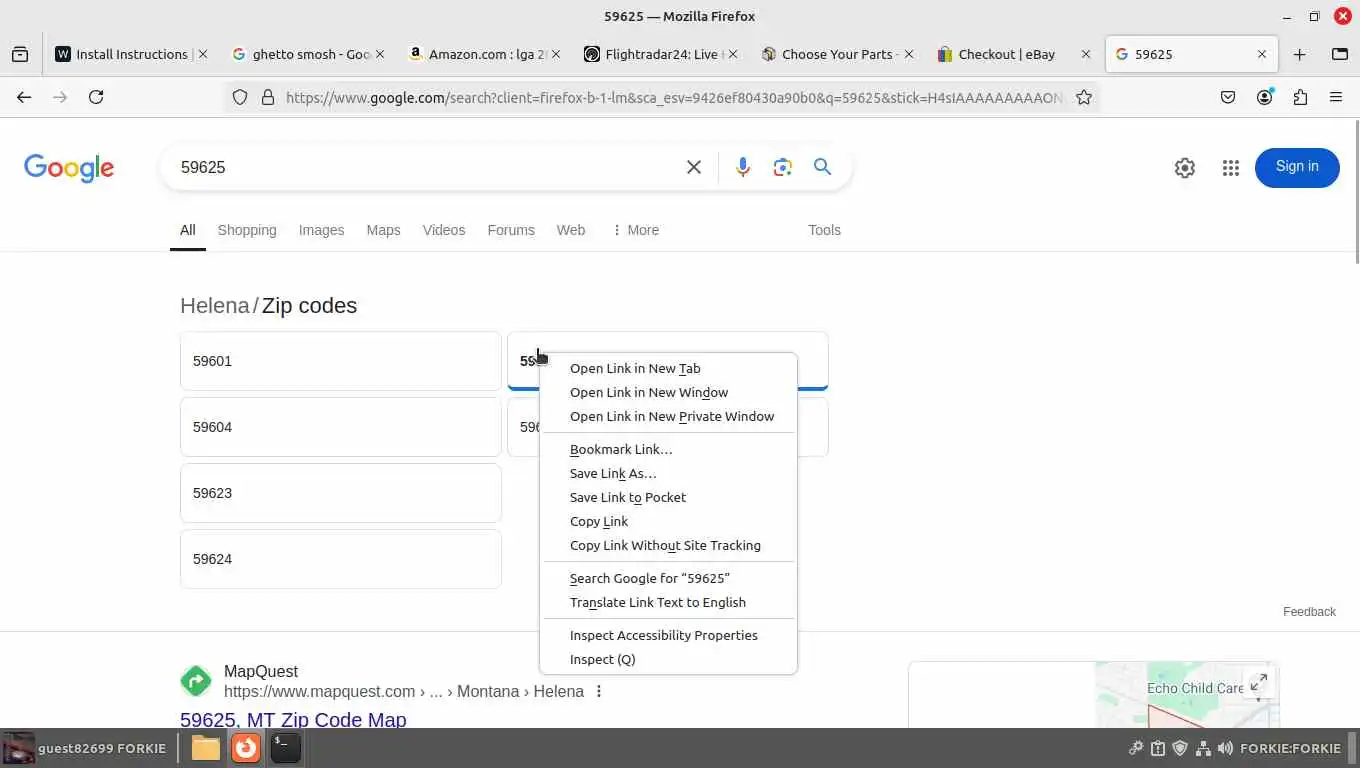Screen dimensions: 1360x768
Task: Choose Save Link As…
Action: pyautogui.click(x=668, y=473)
